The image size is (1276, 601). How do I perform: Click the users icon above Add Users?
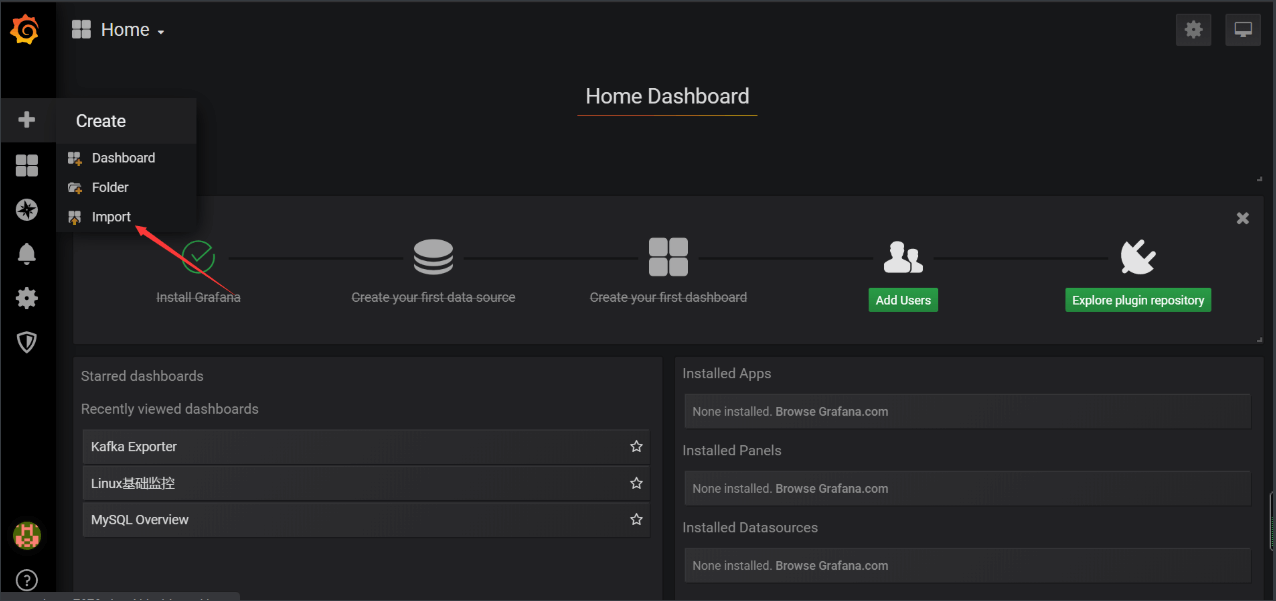903,257
